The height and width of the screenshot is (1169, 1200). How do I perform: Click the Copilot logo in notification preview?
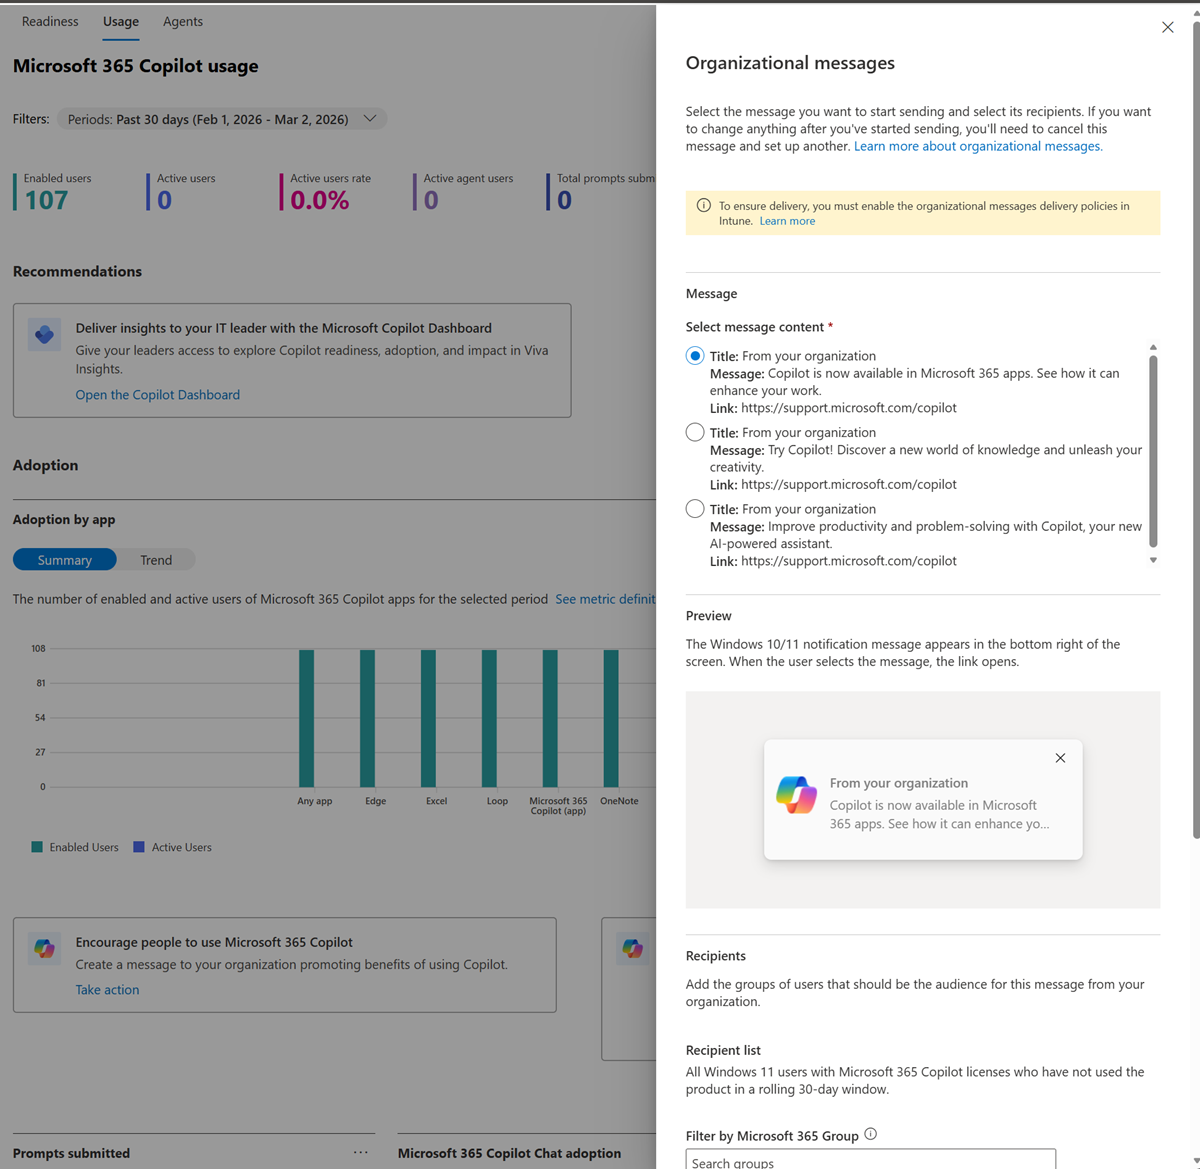click(797, 795)
